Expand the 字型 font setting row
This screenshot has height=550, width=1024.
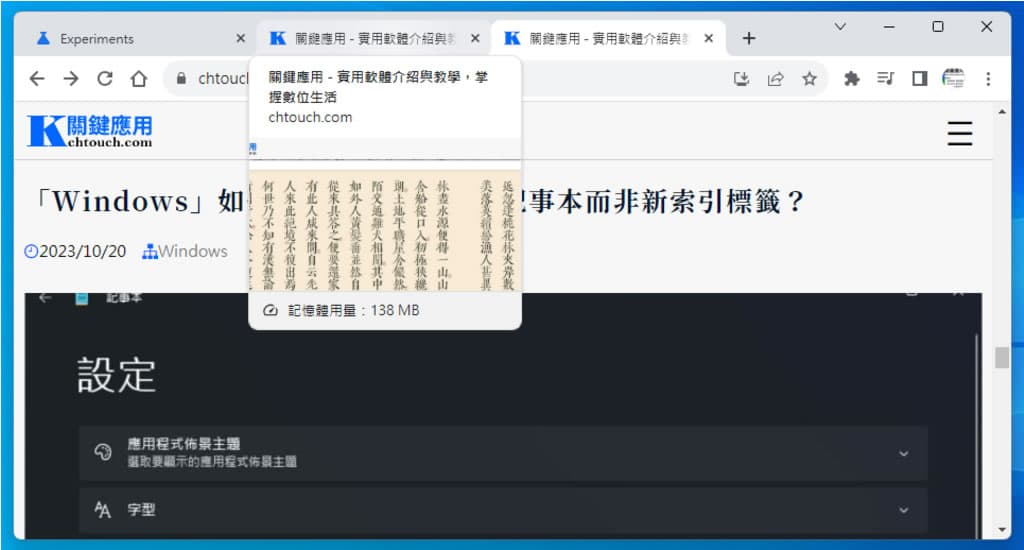point(903,510)
